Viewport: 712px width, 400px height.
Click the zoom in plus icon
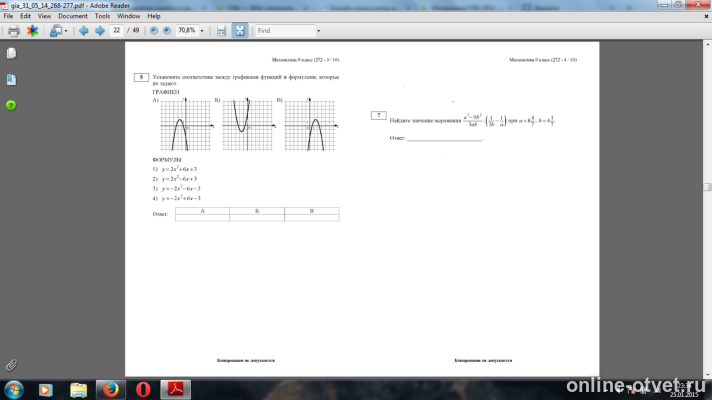[x=167, y=30]
